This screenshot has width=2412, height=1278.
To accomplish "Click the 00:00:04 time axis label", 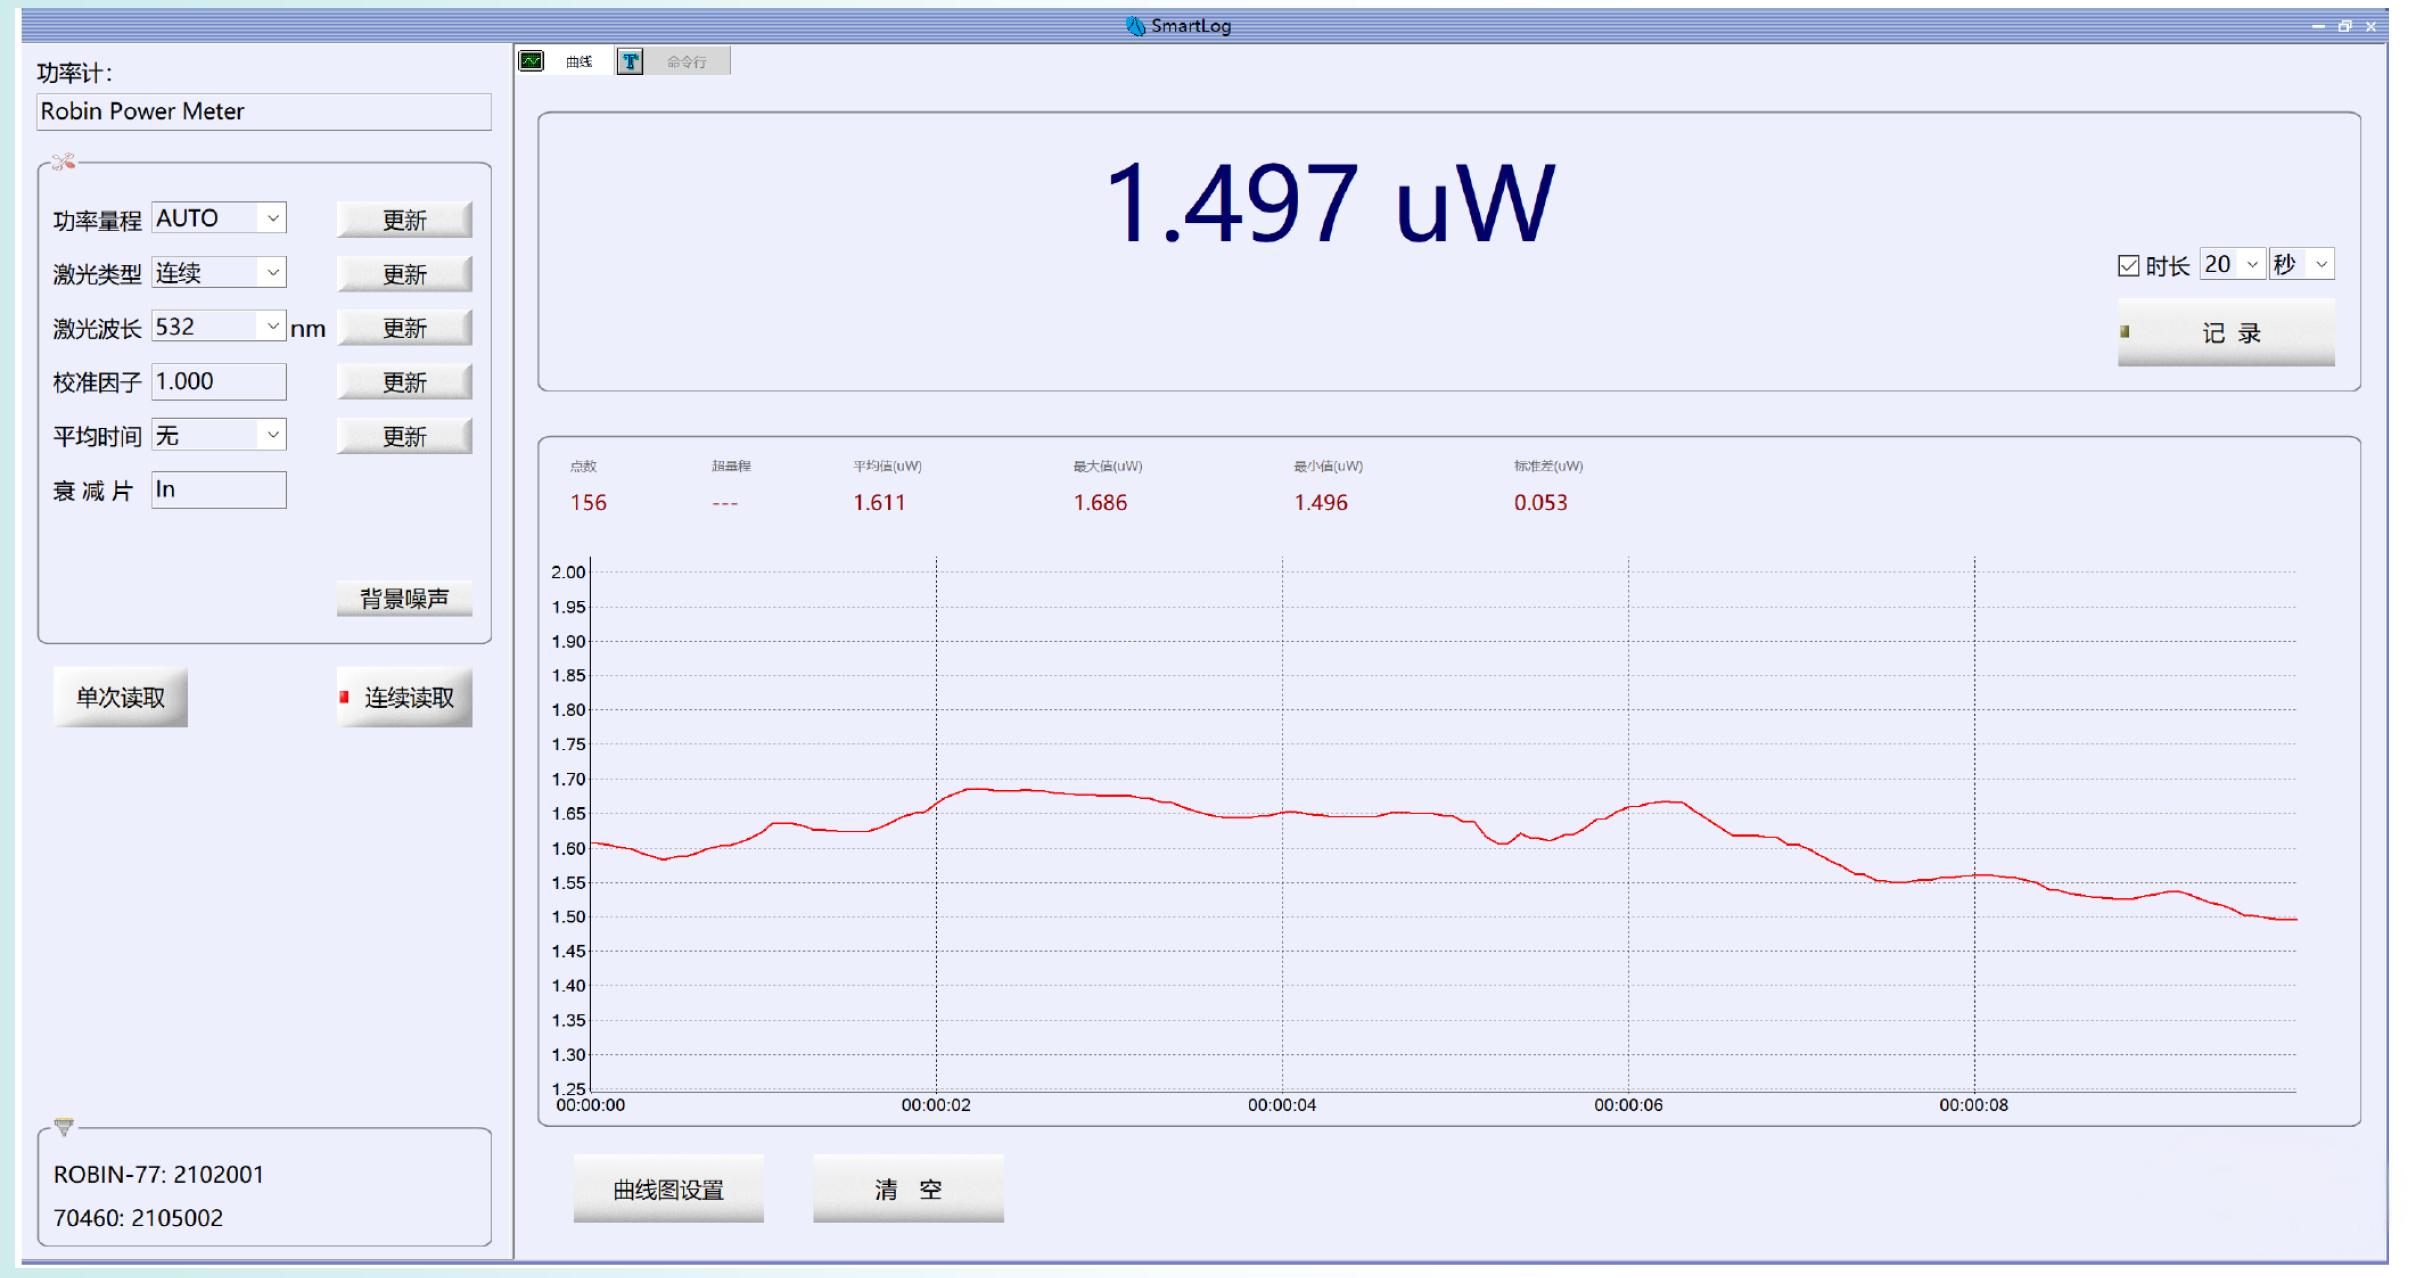I will coord(1282,1105).
